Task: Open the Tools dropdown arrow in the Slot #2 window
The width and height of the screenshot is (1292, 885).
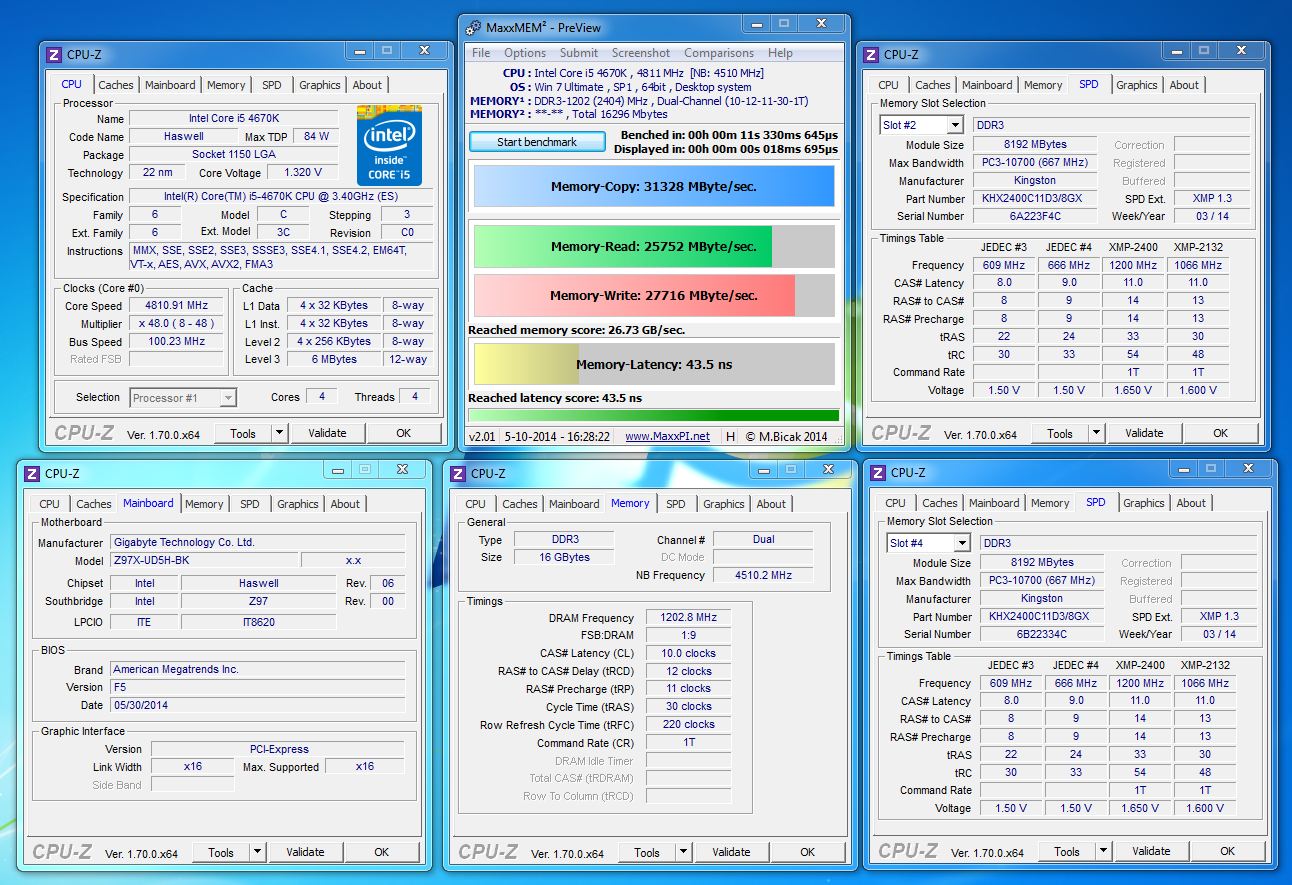Action: point(1096,433)
